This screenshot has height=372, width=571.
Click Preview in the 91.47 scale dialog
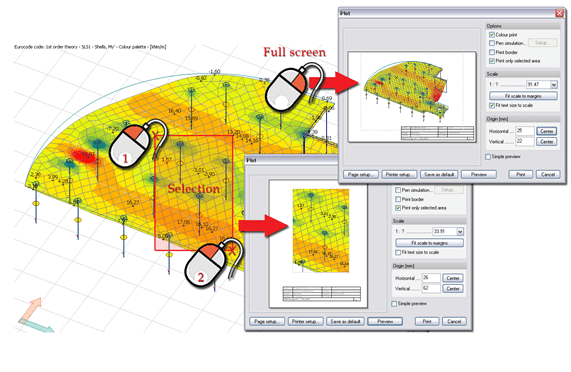click(479, 175)
